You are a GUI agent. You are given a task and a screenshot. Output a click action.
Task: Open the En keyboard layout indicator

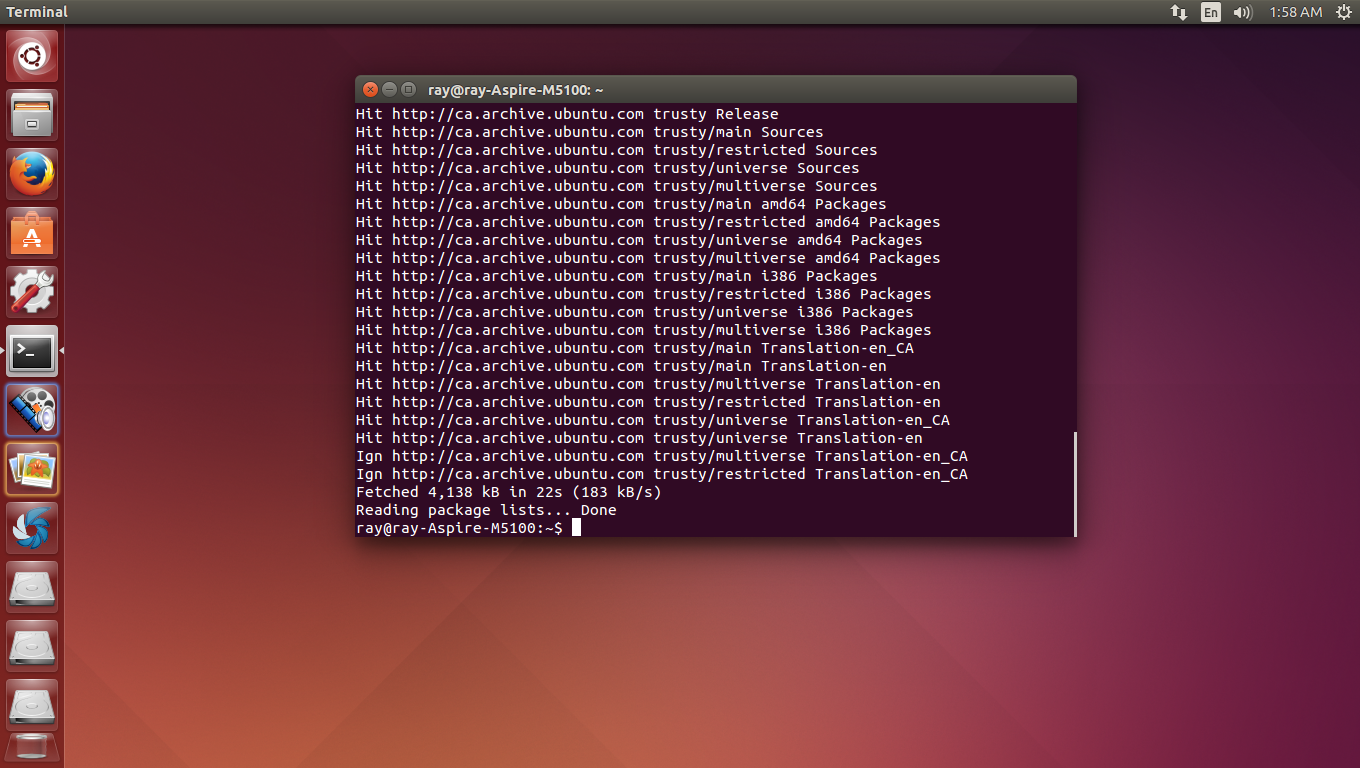1211,12
